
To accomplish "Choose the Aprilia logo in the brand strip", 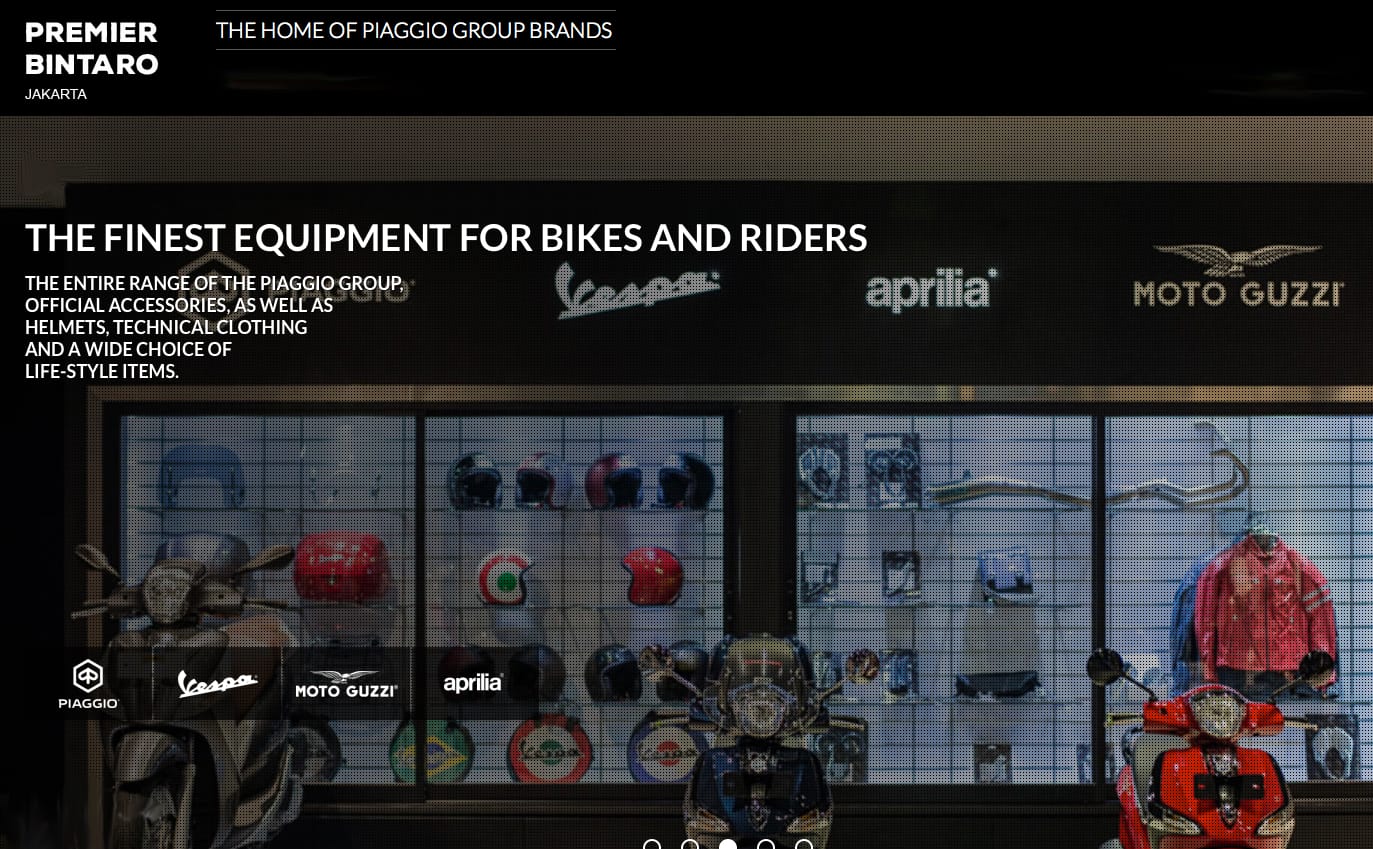I will click(x=473, y=684).
